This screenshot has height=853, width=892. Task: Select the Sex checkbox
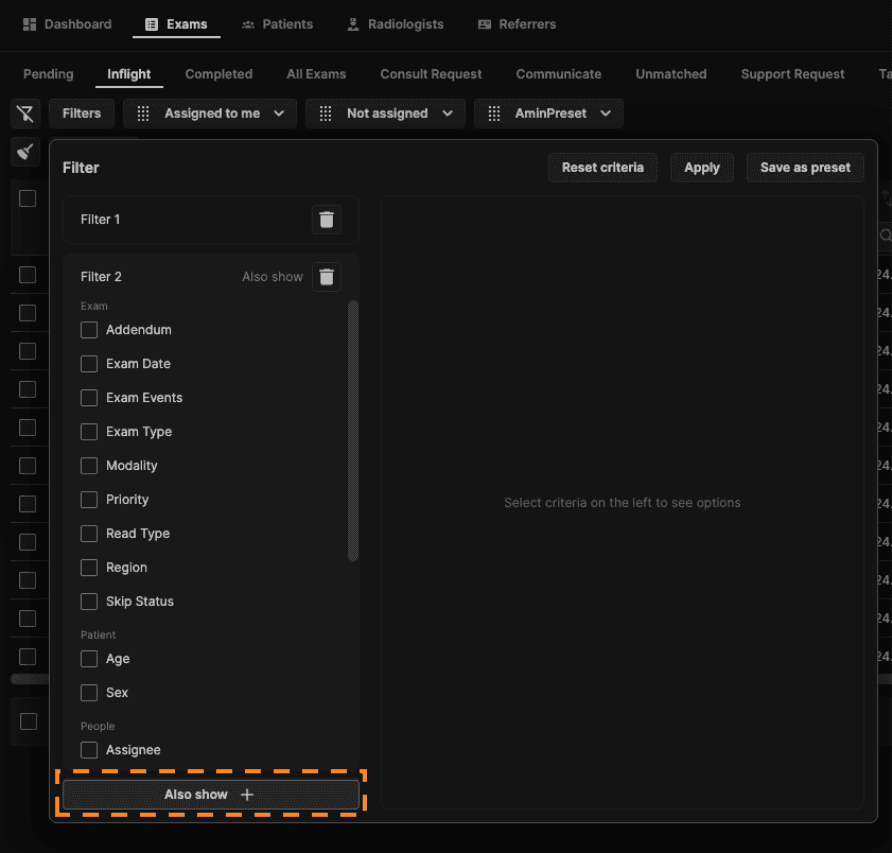[89, 693]
